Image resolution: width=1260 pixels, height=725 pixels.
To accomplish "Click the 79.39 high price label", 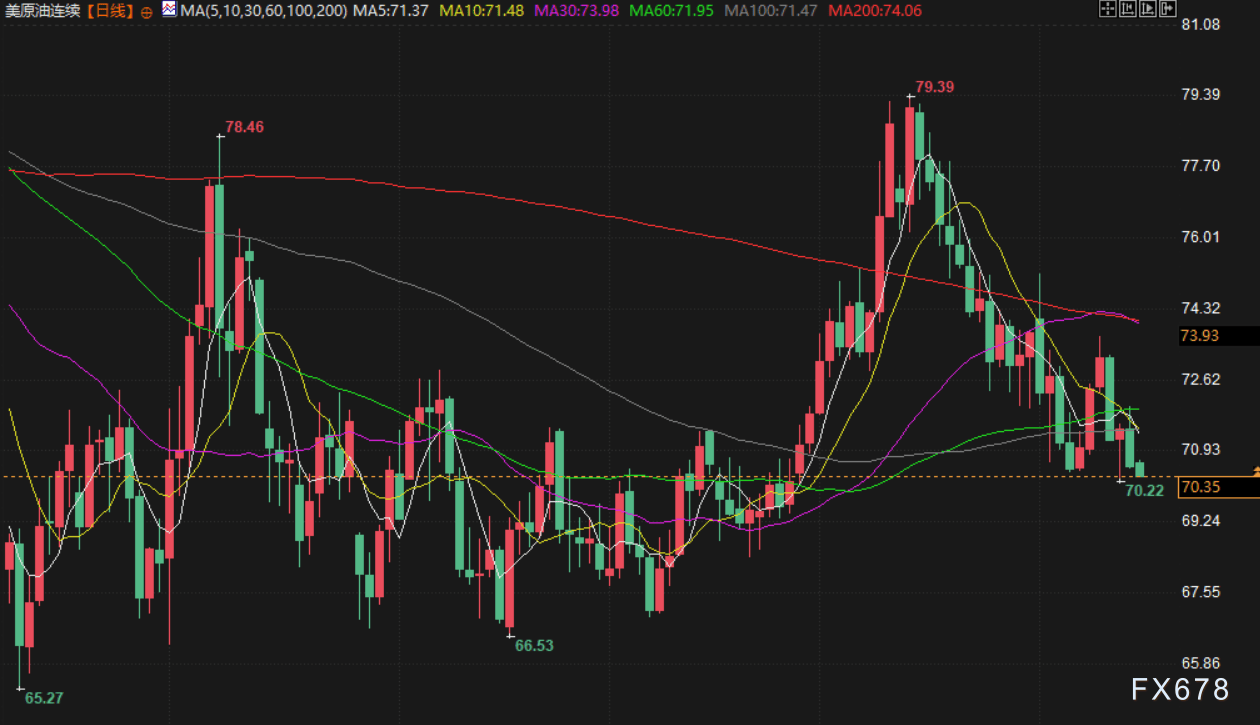I will pos(935,87).
